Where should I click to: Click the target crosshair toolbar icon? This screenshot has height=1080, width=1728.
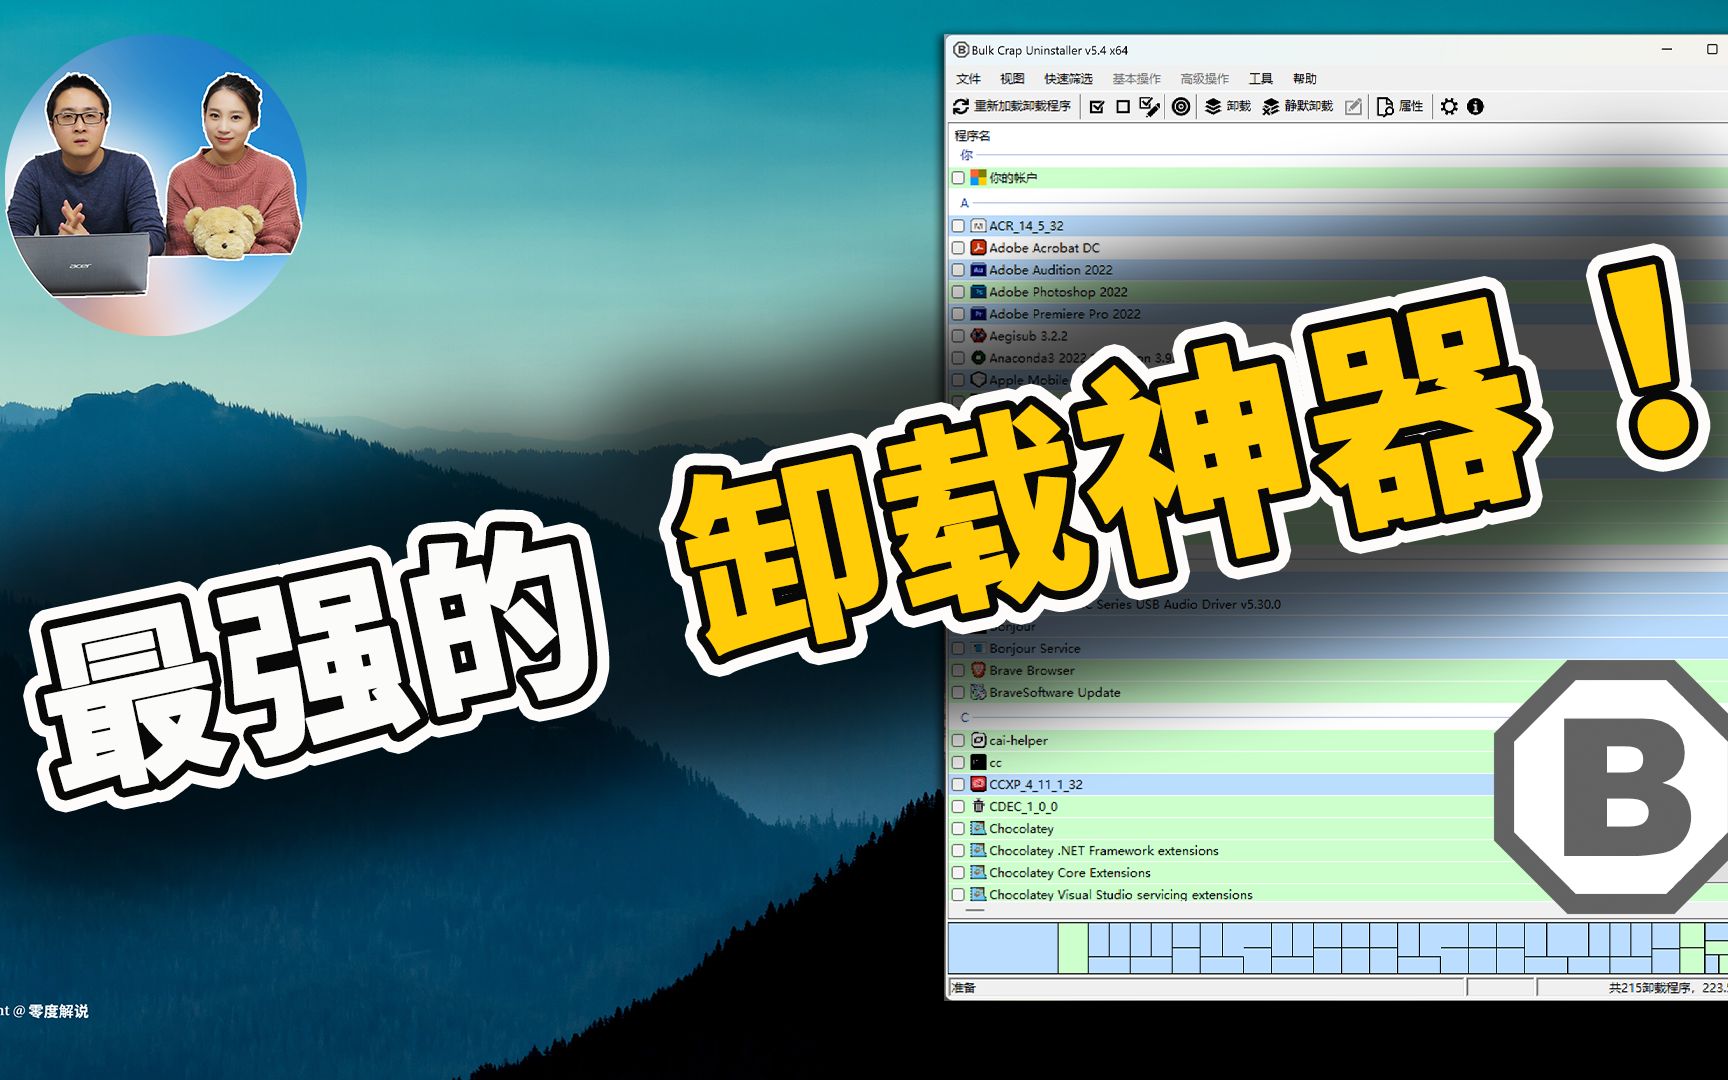pos(1181,106)
